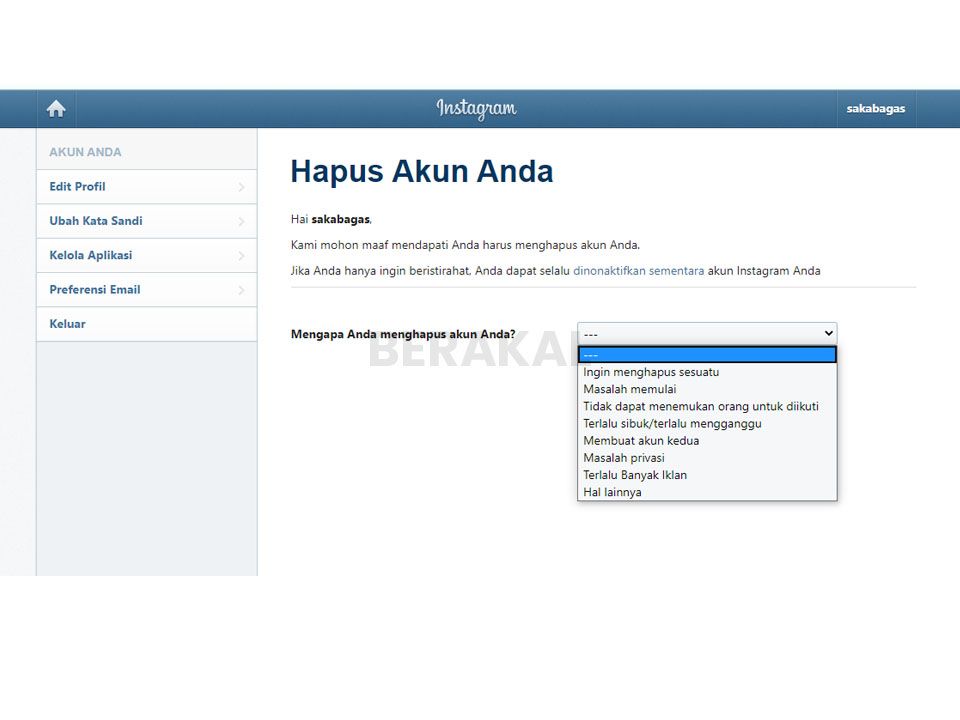
Task: Select Keluar to log out
Action: (146, 324)
